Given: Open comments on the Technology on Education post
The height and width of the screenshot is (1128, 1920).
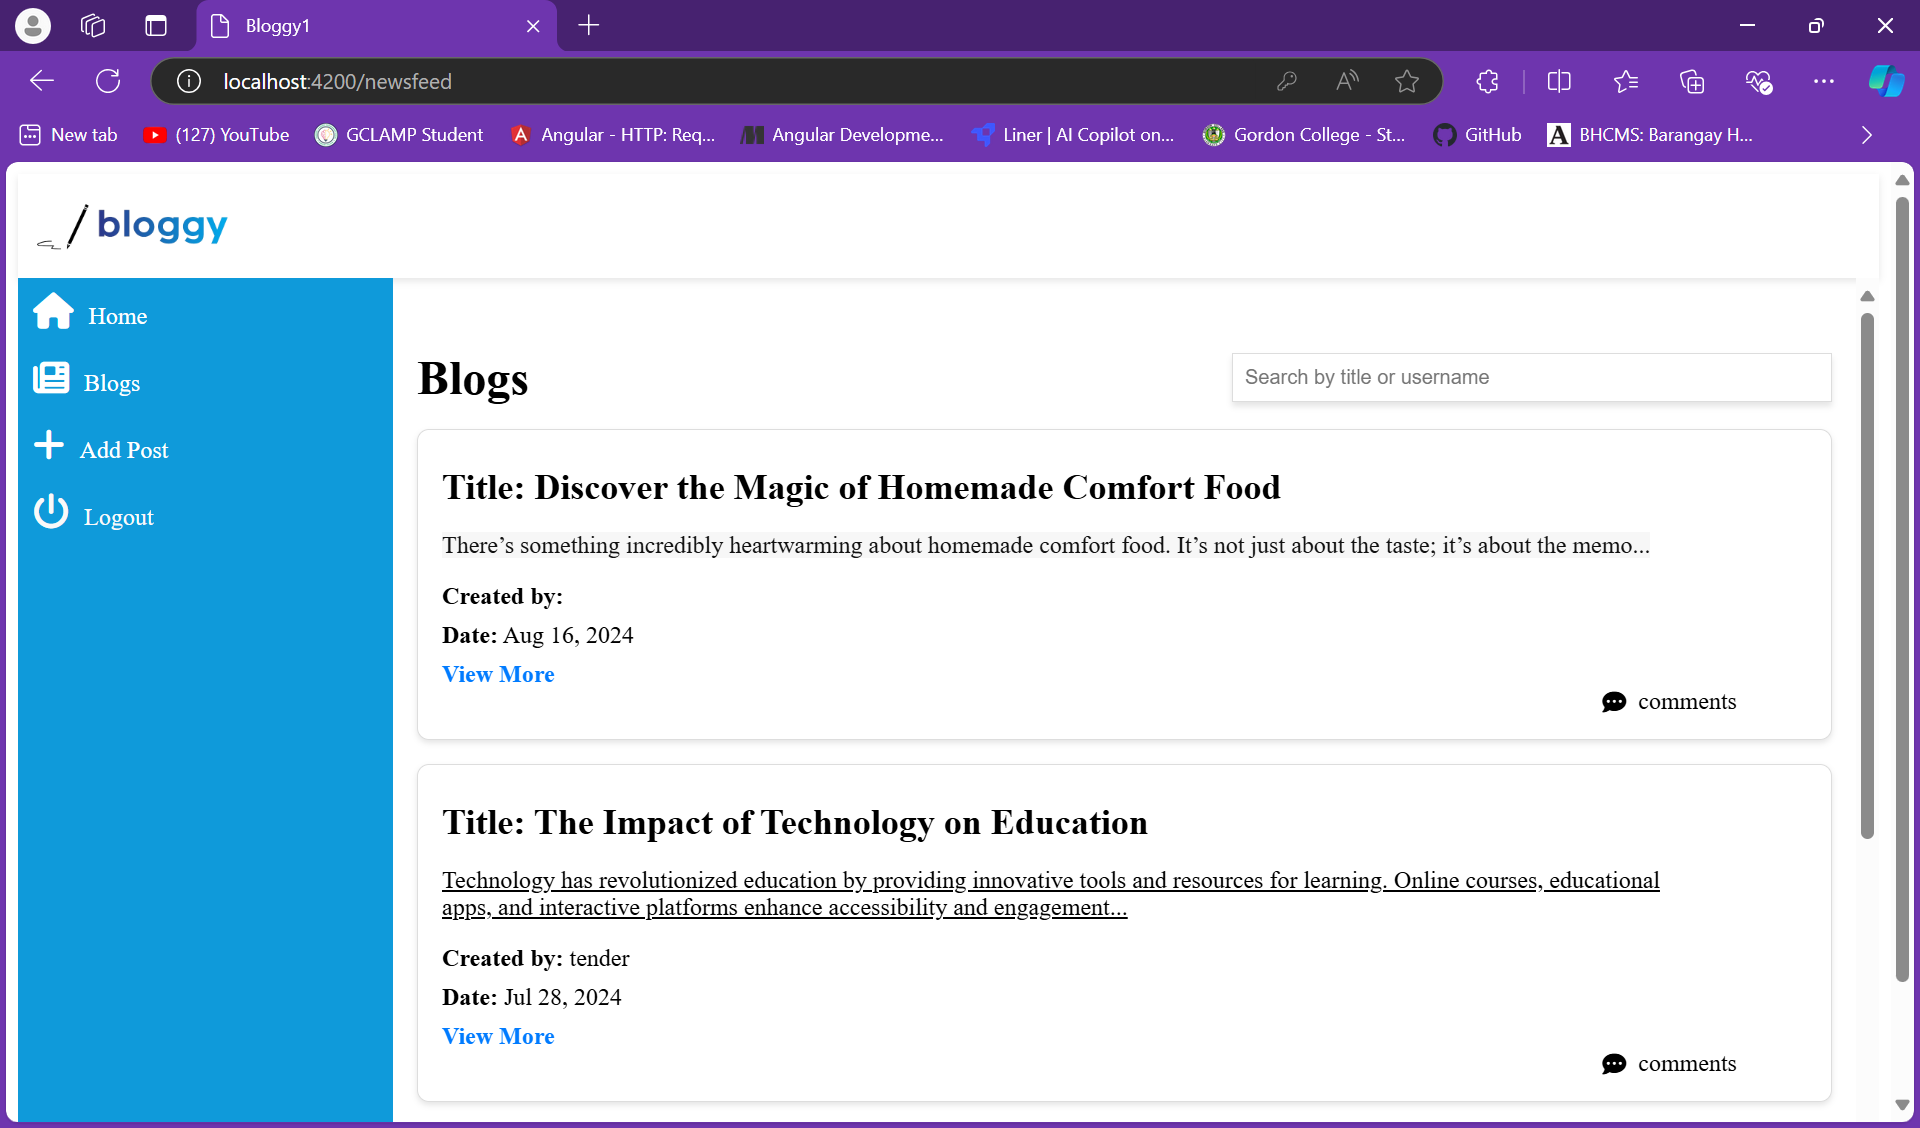Looking at the screenshot, I should pos(1667,1063).
